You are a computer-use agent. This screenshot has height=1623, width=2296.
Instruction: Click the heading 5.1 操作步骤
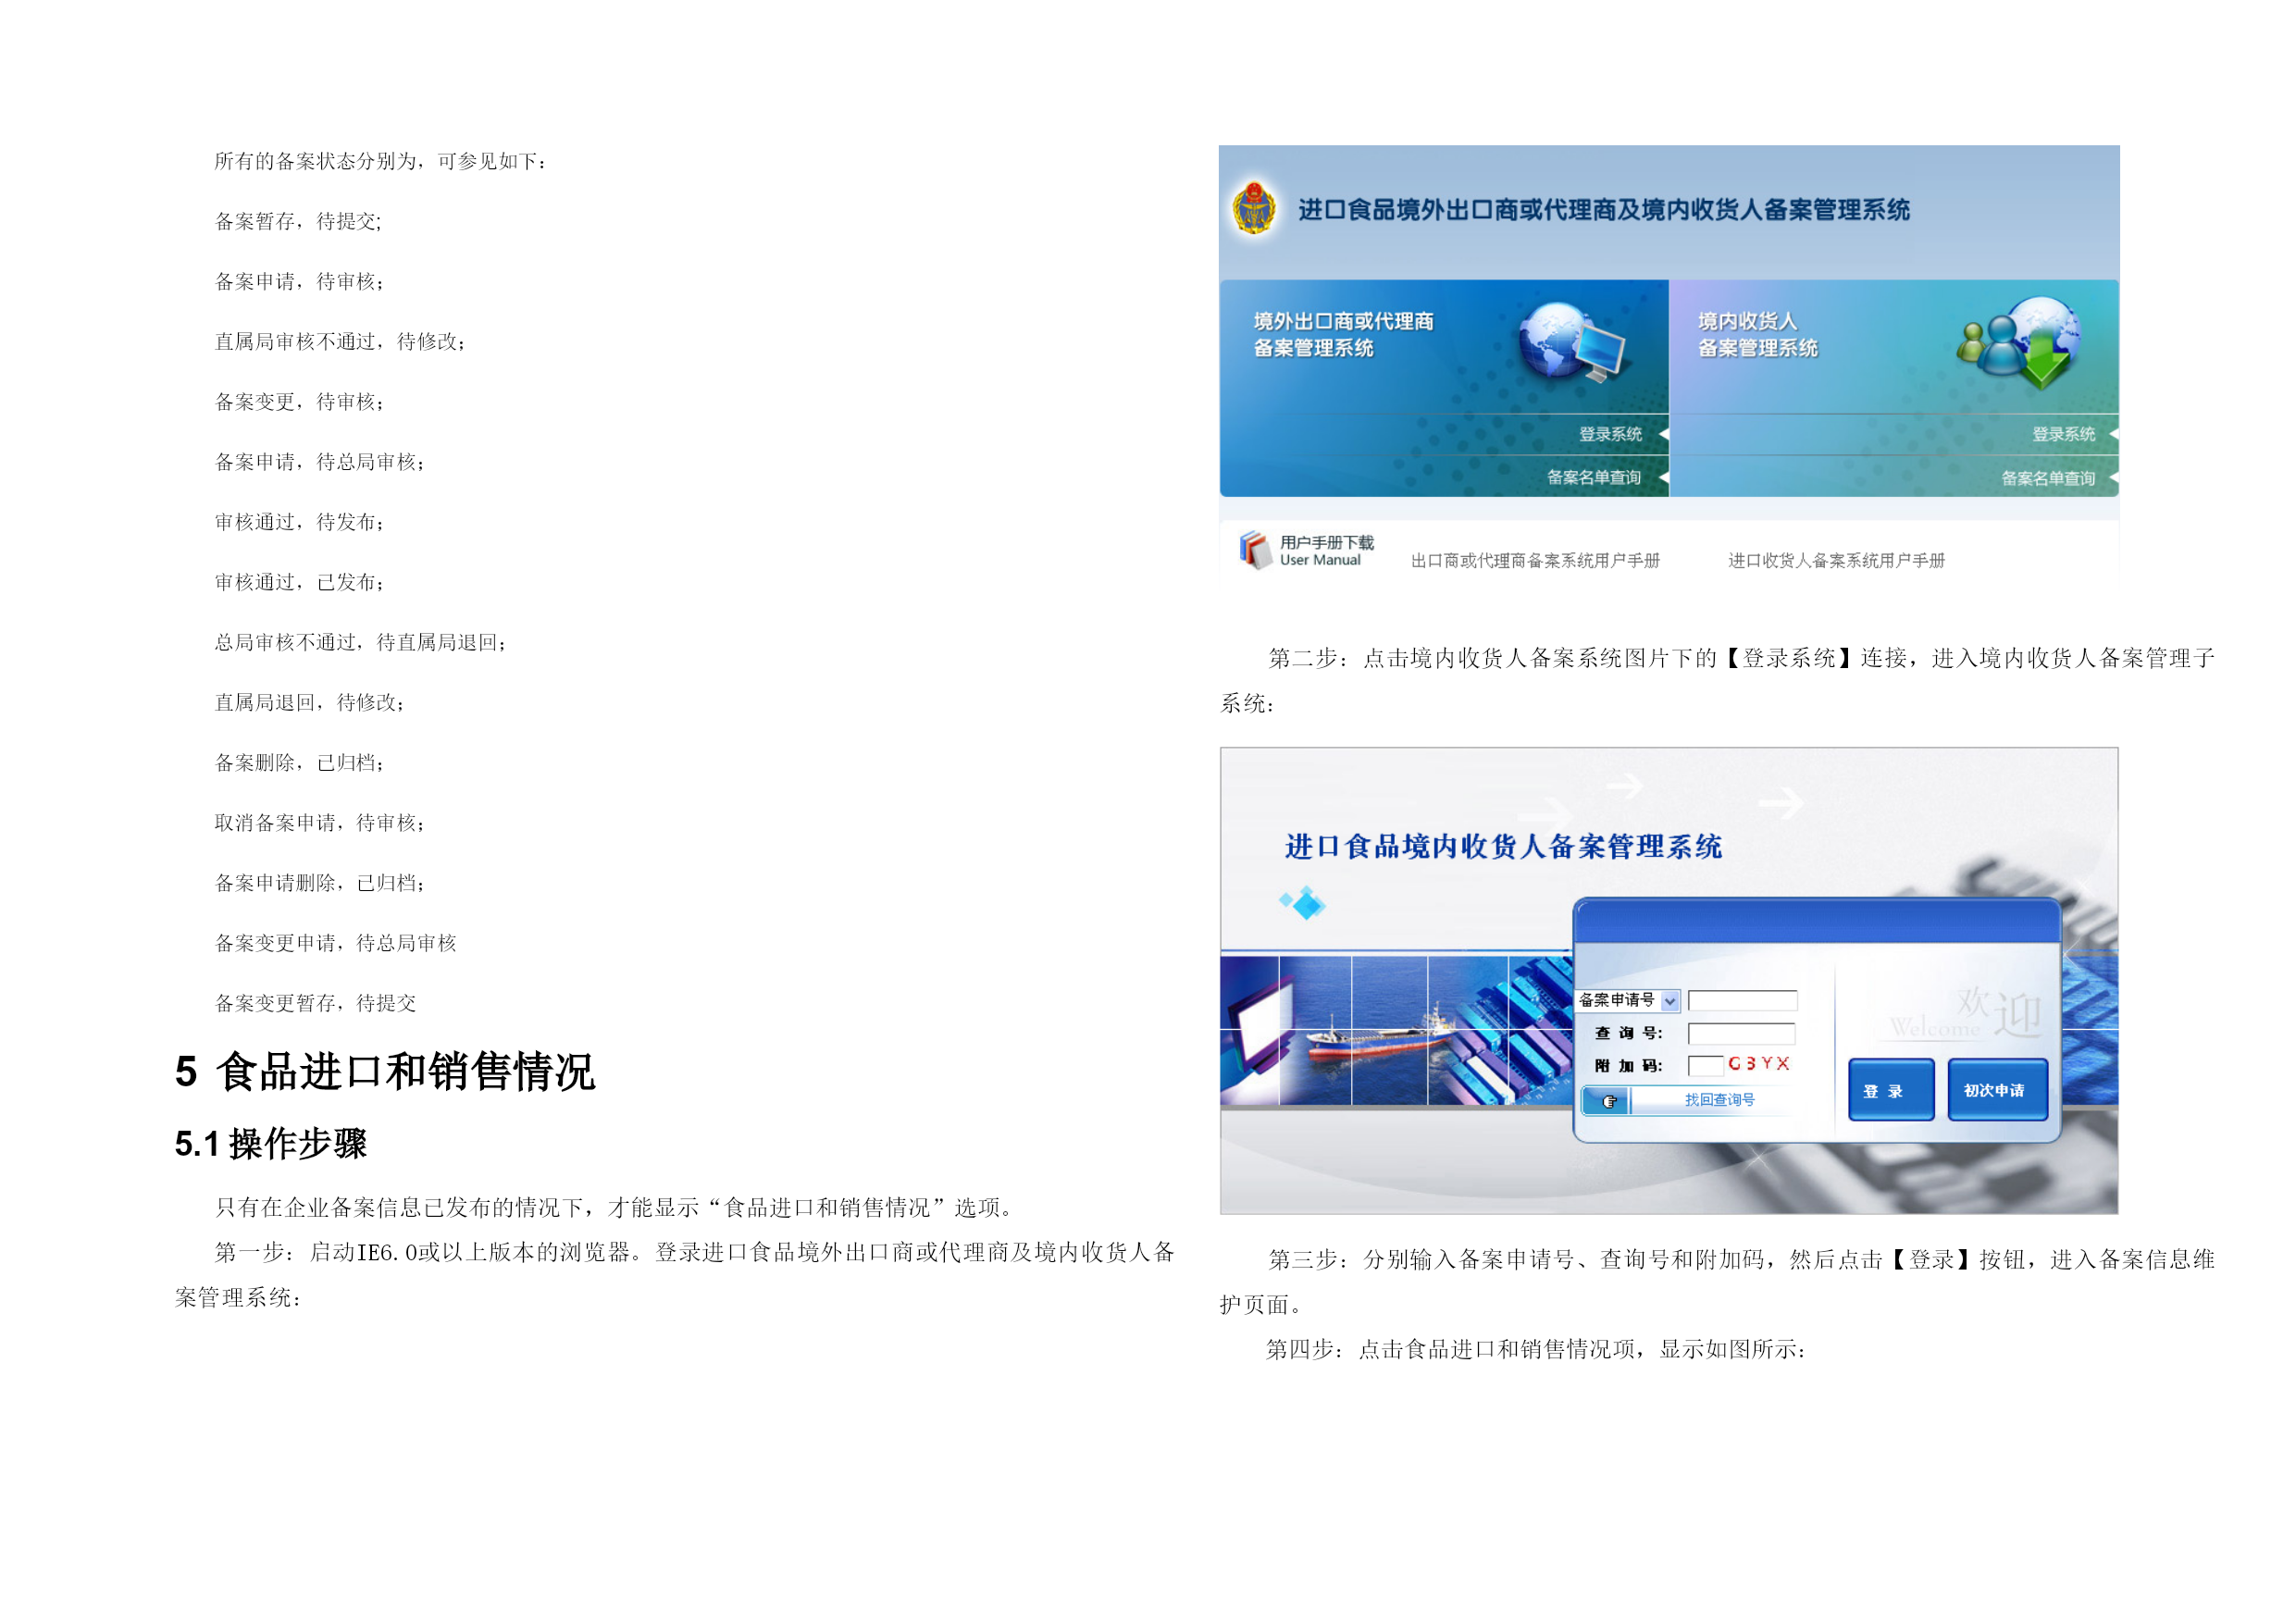pyautogui.click(x=271, y=1144)
